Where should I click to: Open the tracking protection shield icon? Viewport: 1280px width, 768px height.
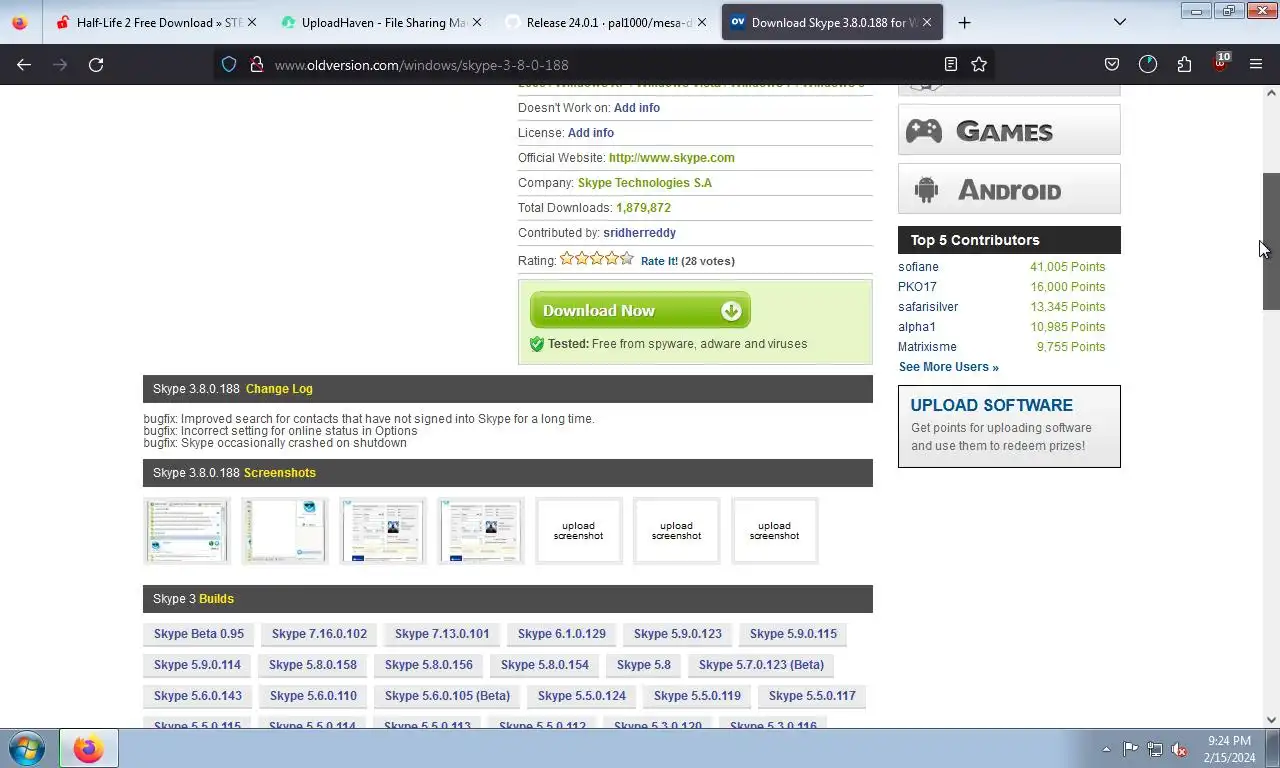[x=229, y=64]
